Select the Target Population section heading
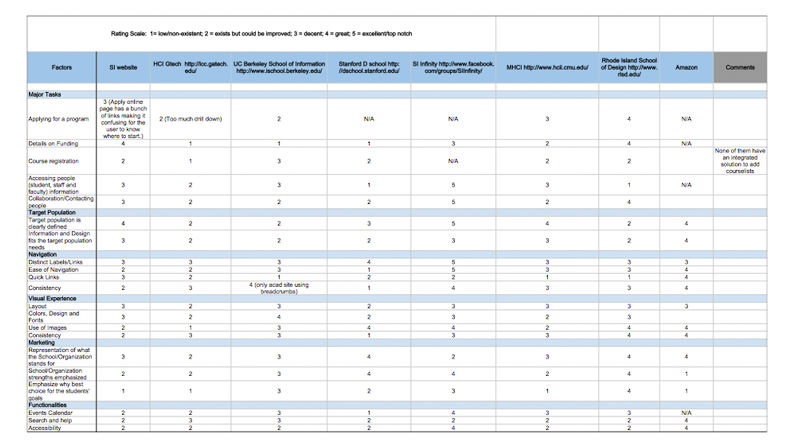This screenshot has width=791, height=444. click(x=52, y=212)
